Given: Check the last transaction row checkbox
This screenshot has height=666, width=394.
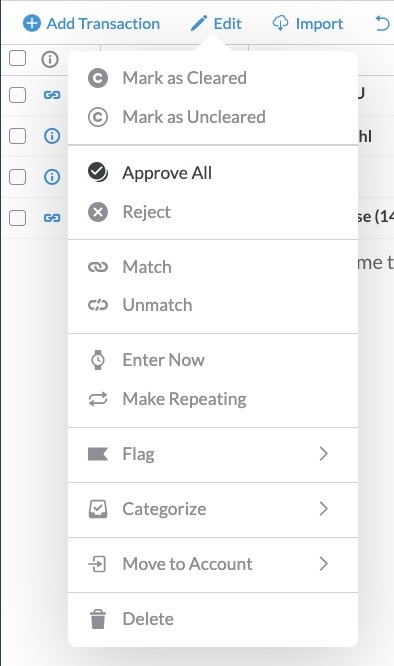Looking at the screenshot, I should (x=17, y=218).
